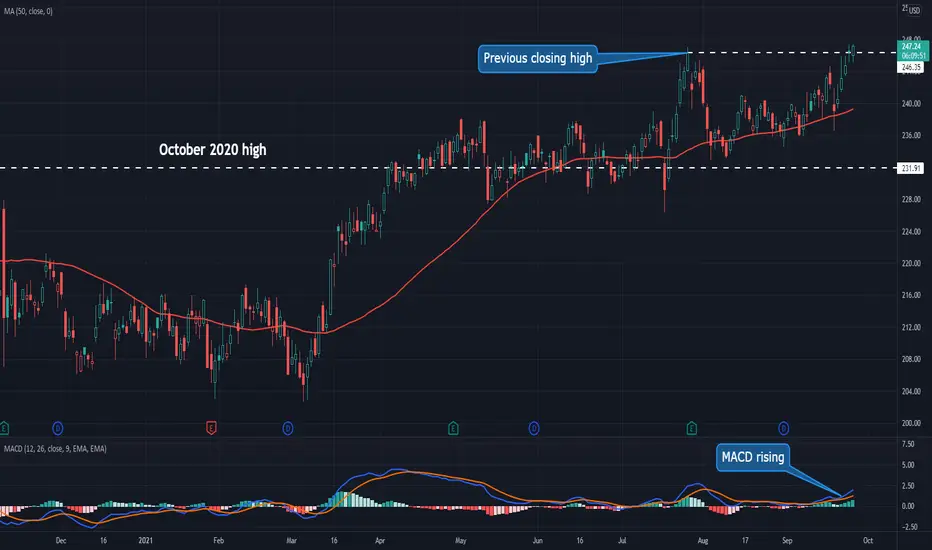Click the 212.00 price axis value
Viewport: 932px width, 550px height.
[x=911, y=328]
